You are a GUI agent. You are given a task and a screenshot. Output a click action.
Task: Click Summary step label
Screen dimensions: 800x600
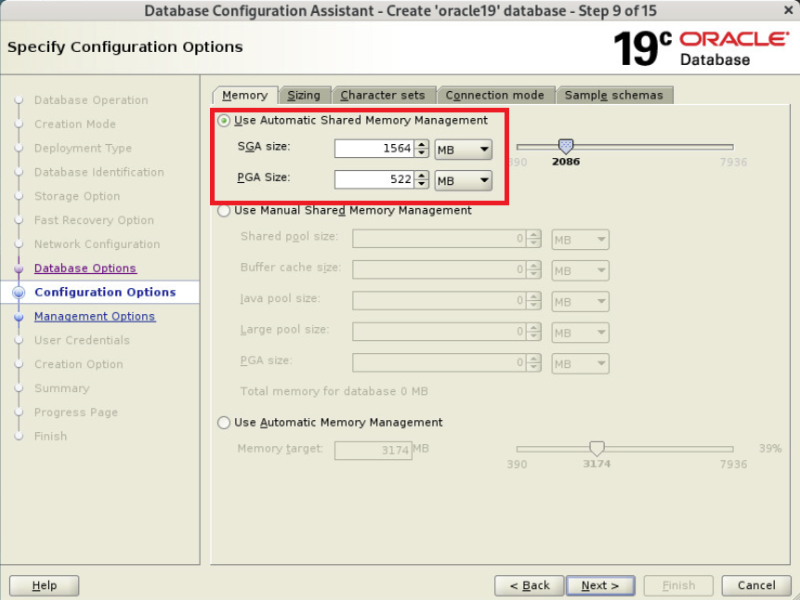[62, 388]
